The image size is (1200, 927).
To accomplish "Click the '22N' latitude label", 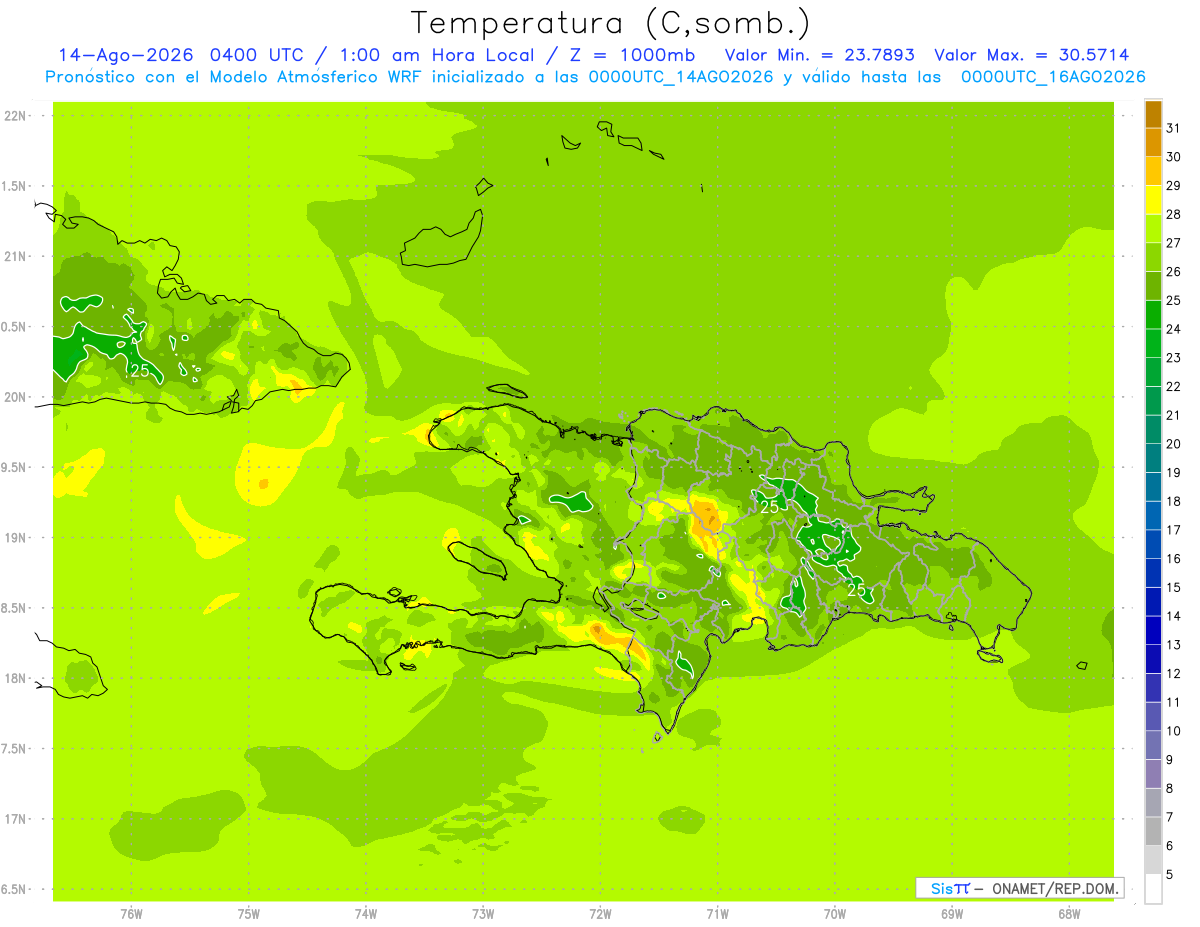I will tap(15, 116).
